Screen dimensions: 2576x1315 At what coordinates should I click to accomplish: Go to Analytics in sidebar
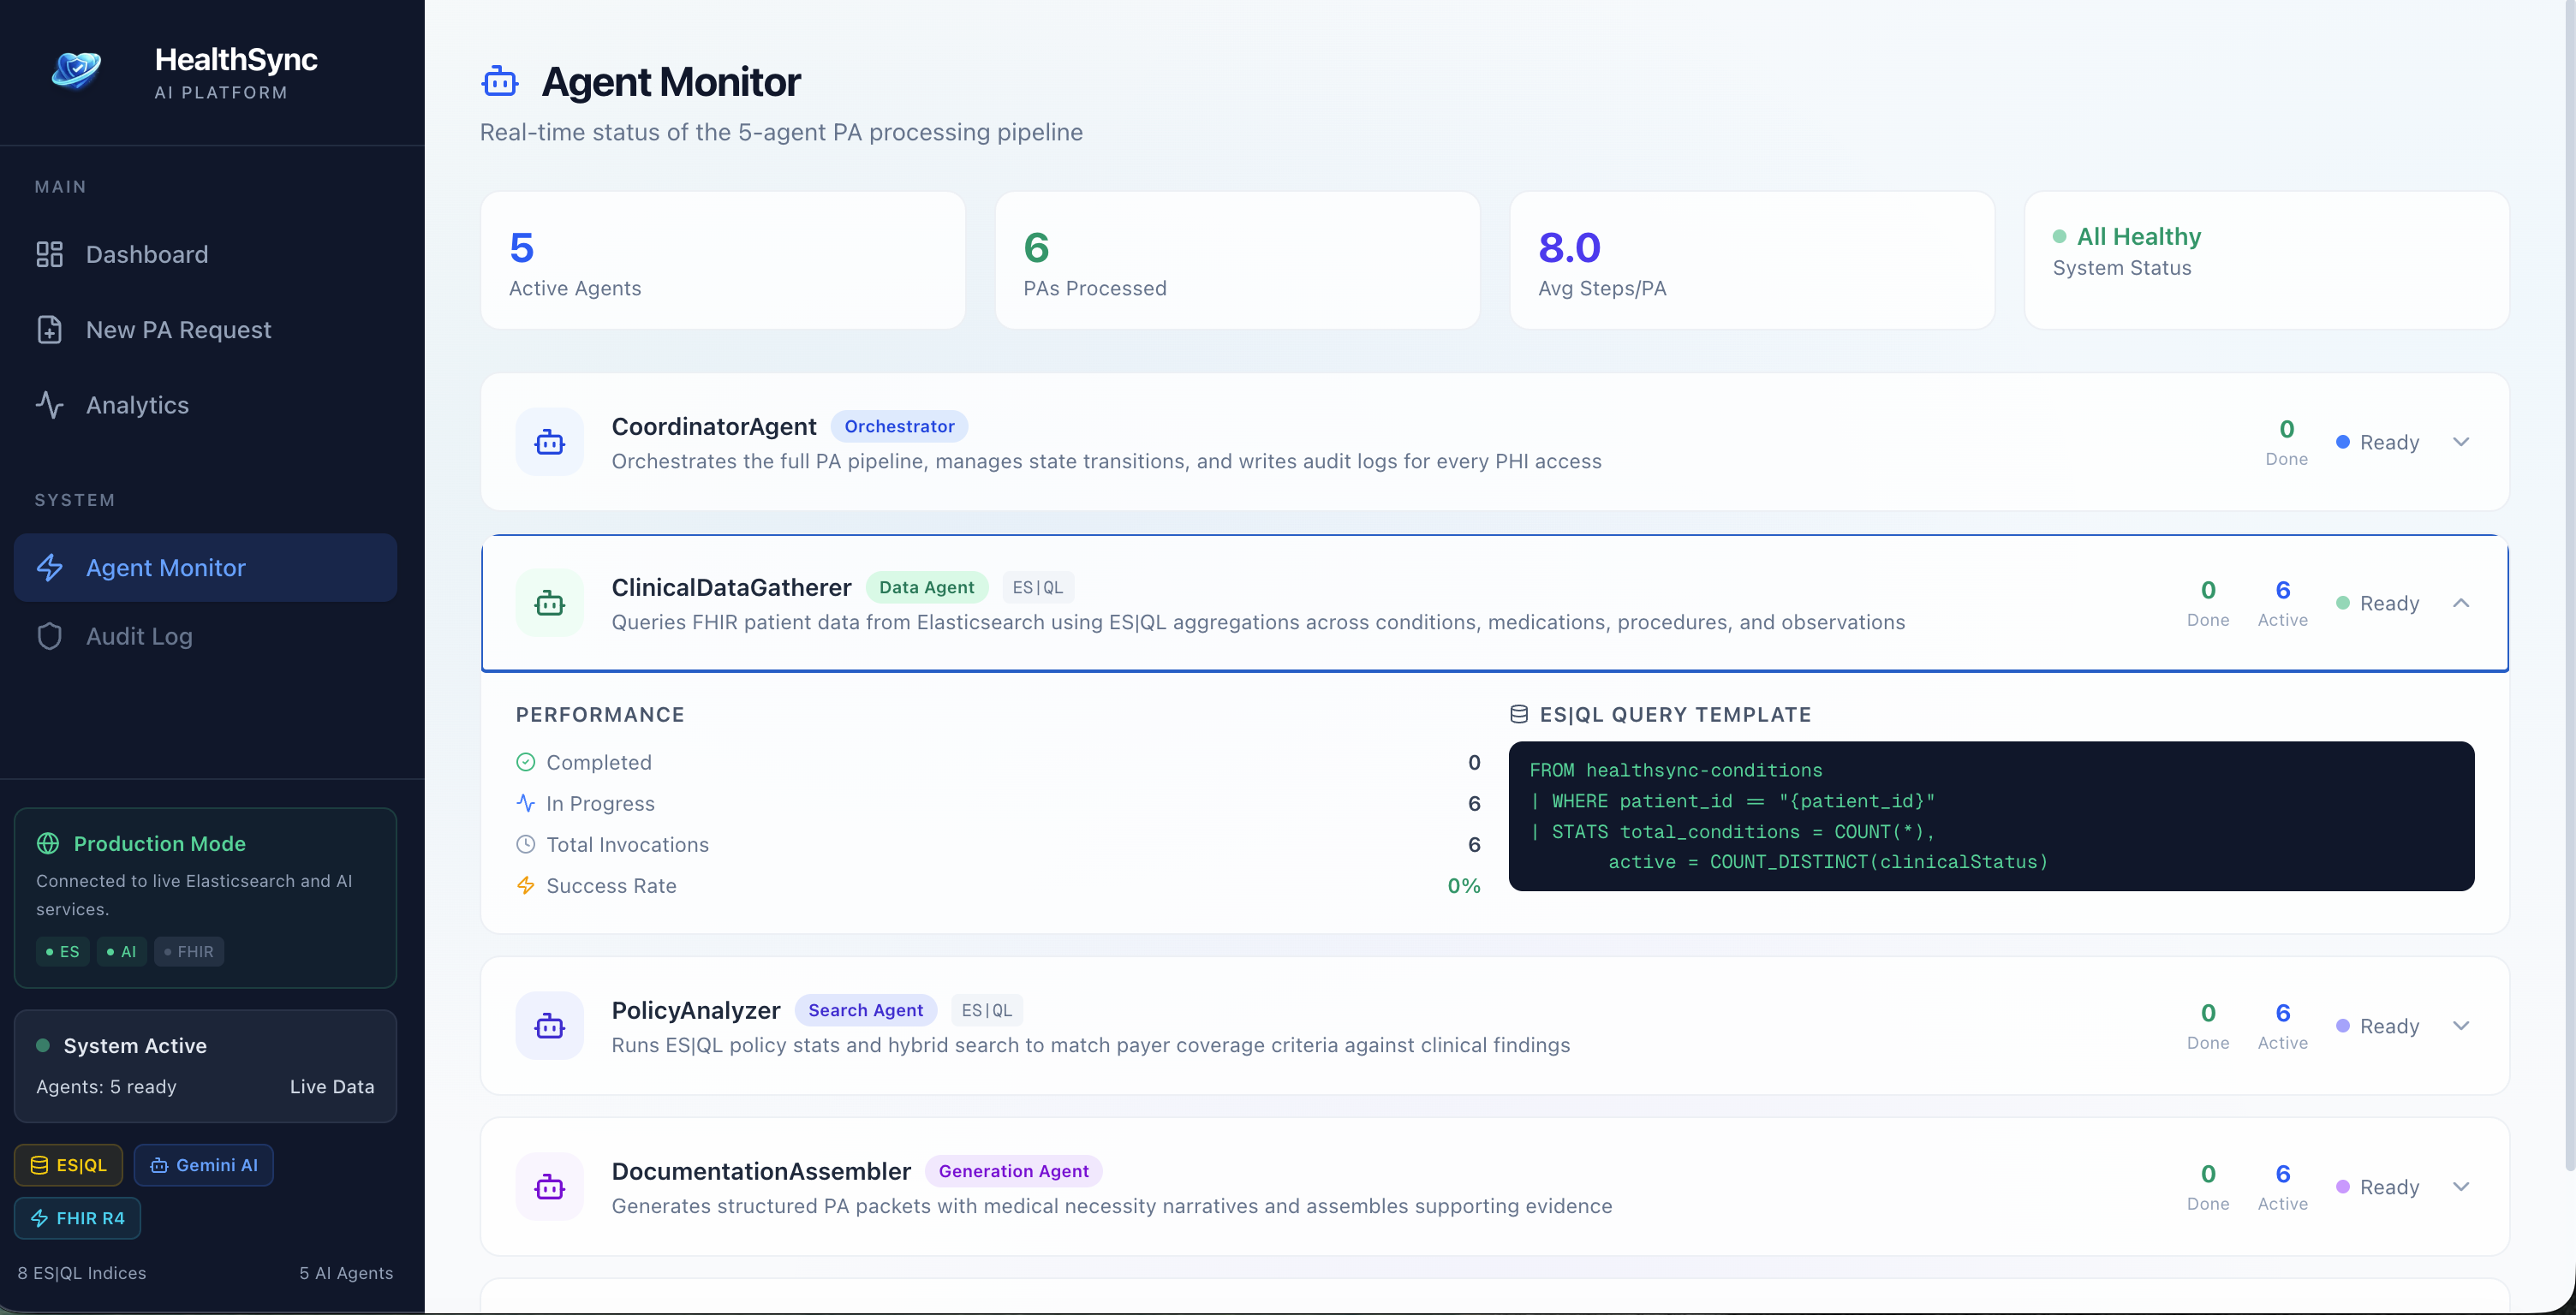[137, 405]
